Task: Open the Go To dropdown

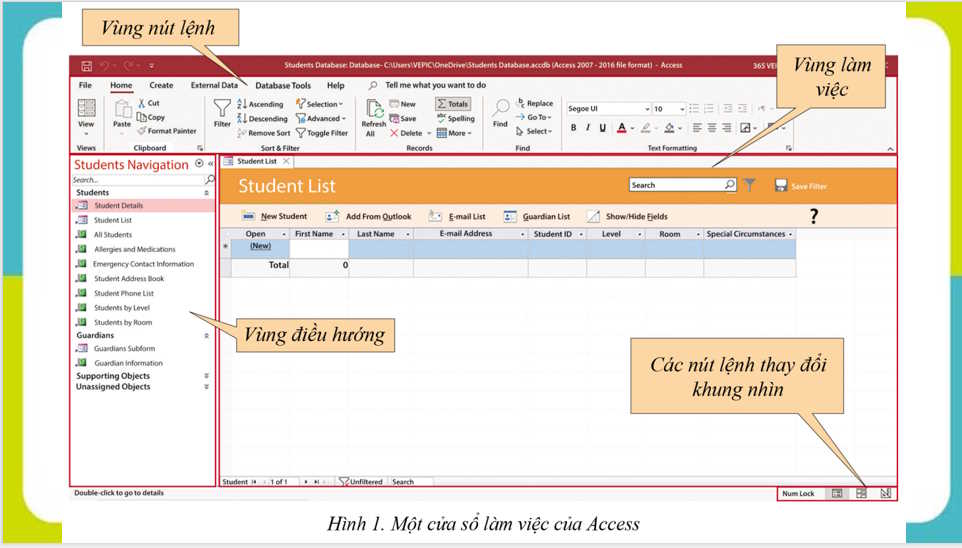Action: point(534,117)
